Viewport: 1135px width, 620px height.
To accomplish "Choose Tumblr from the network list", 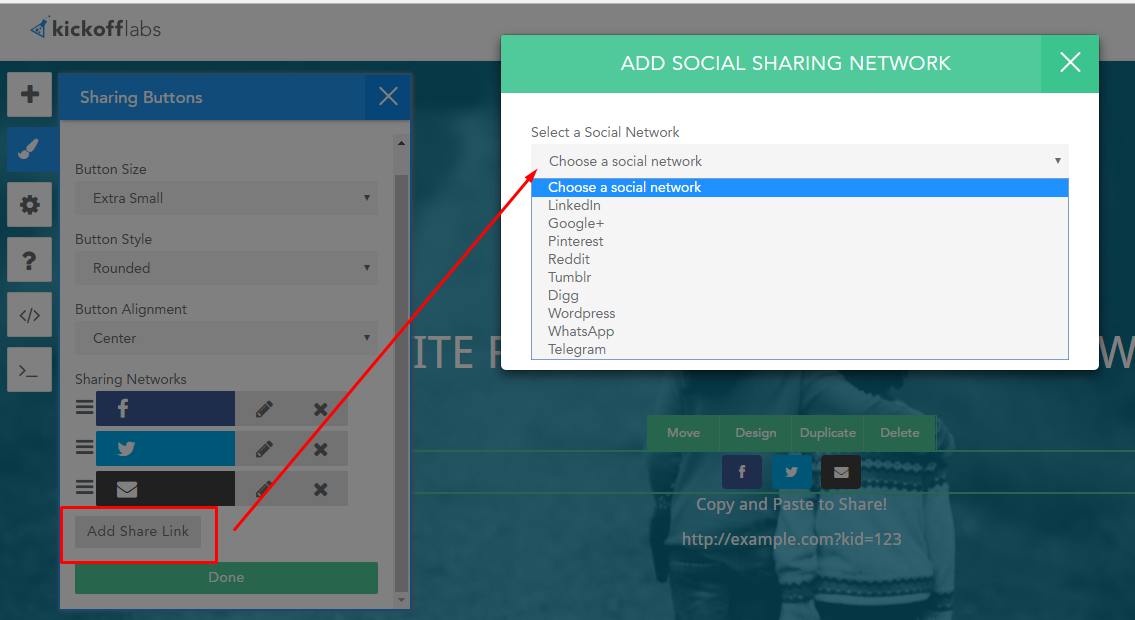I will pos(800,277).
